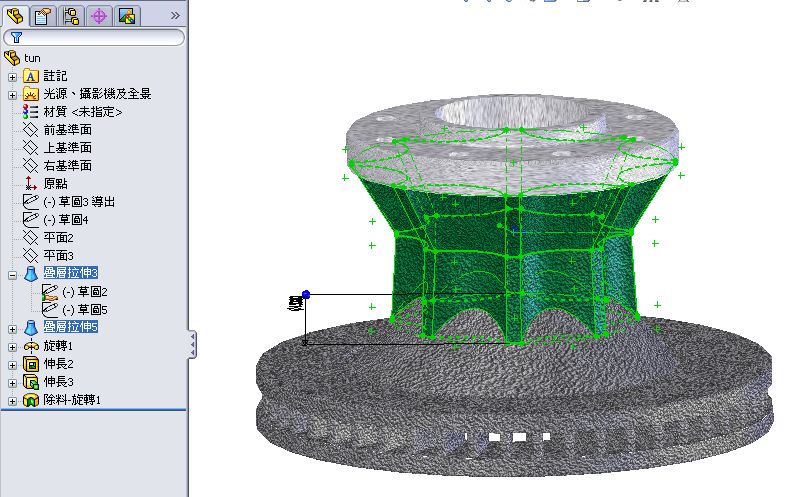Click the 材質 <未指定> label
This screenshot has height=497, width=803.
(x=83, y=112)
